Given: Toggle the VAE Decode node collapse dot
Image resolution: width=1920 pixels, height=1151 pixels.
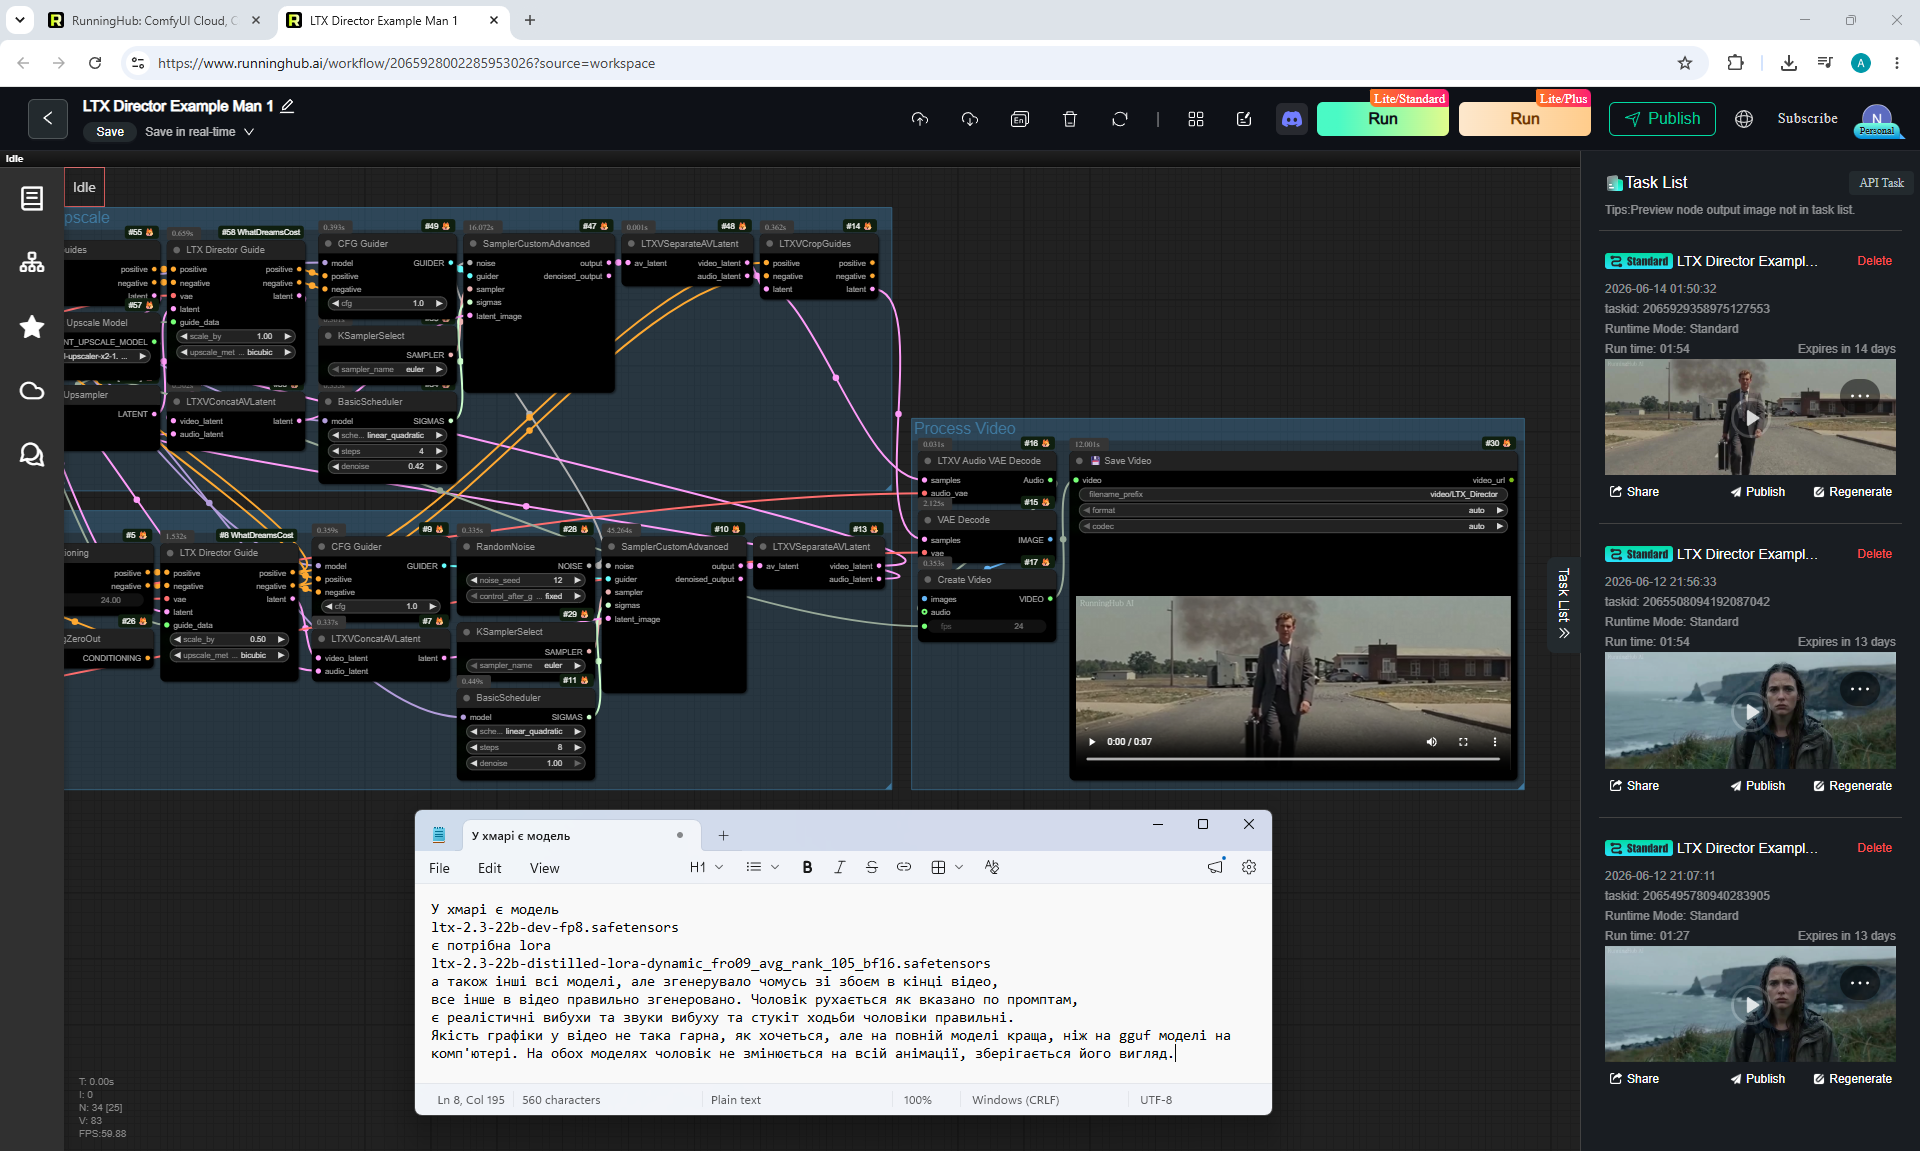Looking at the screenshot, I should (x=926, y=520).
